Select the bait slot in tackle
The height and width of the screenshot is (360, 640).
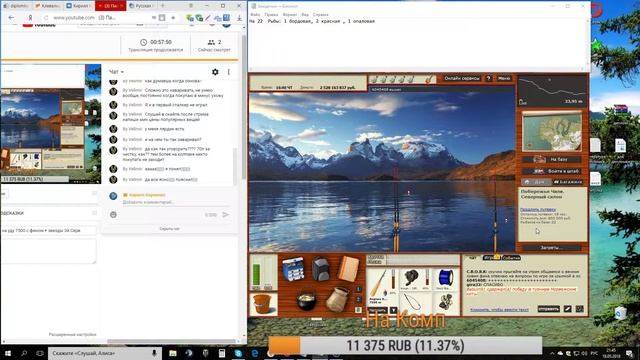click(445, 302)
